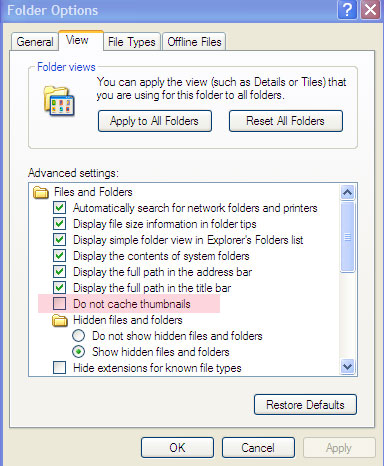The image size is (384, 466).
Task: Uncheck Automatically search for network folders
Action: coord(60,208)
